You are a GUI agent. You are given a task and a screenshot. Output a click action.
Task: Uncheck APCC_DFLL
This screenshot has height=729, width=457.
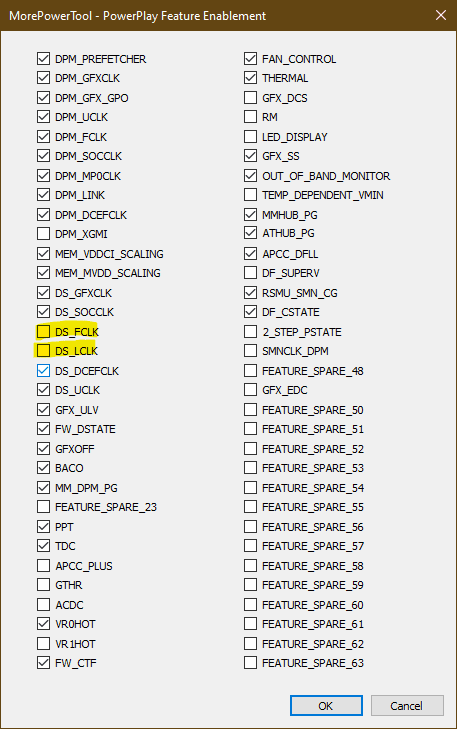[250, 254]
